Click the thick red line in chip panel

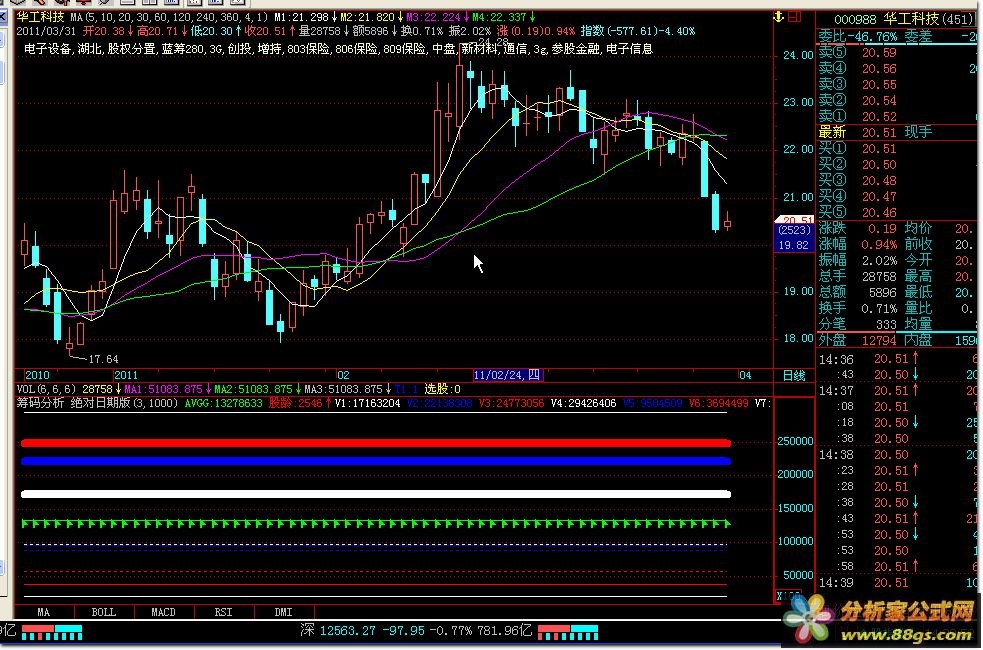click(x=376, y=443)
